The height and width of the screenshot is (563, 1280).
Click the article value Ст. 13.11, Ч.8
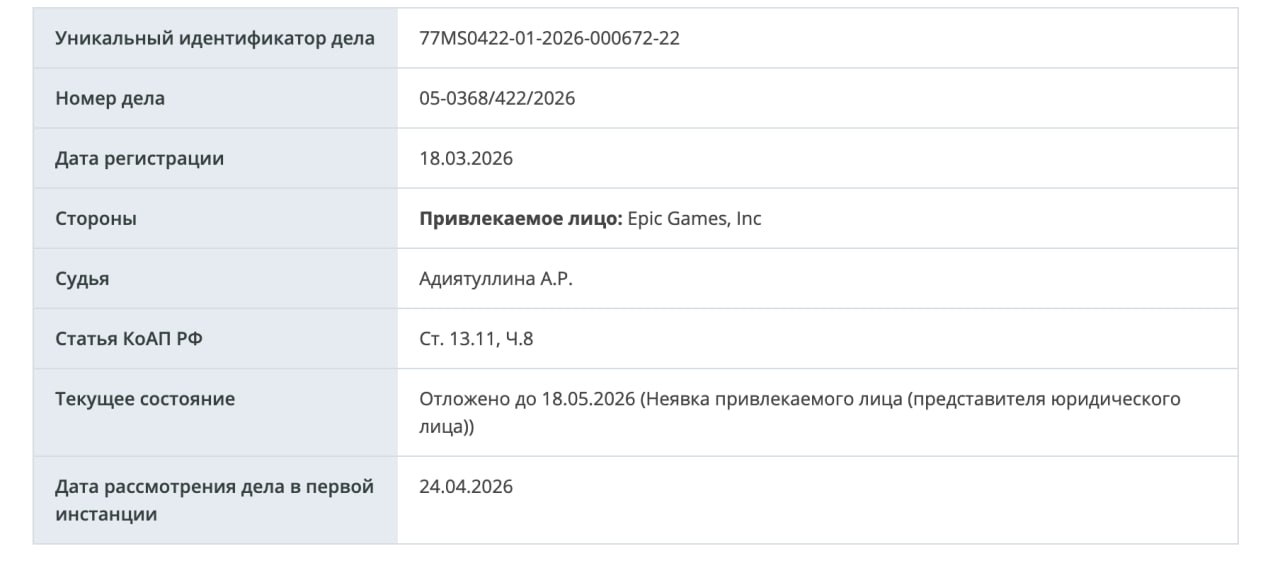477,339
